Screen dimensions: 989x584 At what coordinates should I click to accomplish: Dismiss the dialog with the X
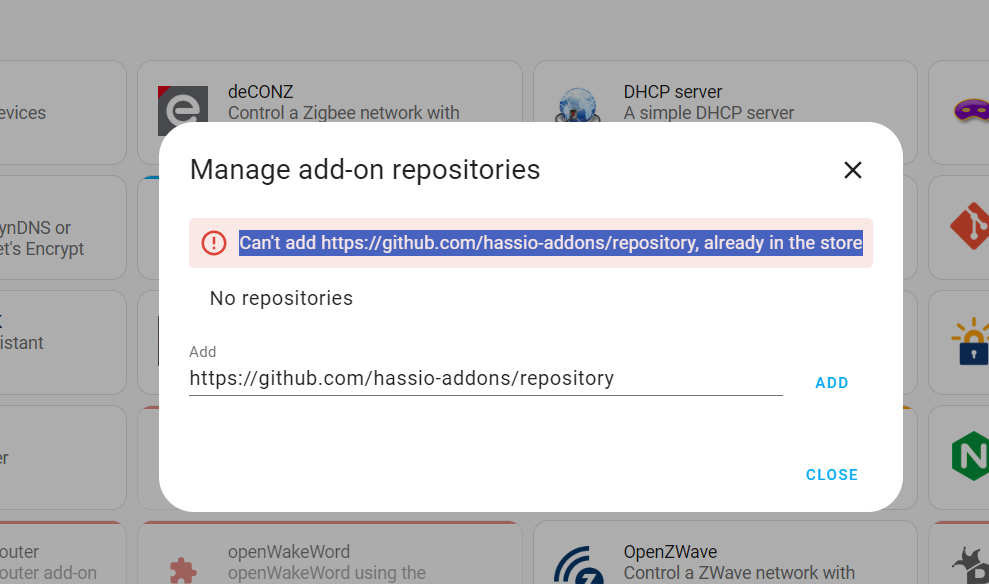click(x=852, y=170)
